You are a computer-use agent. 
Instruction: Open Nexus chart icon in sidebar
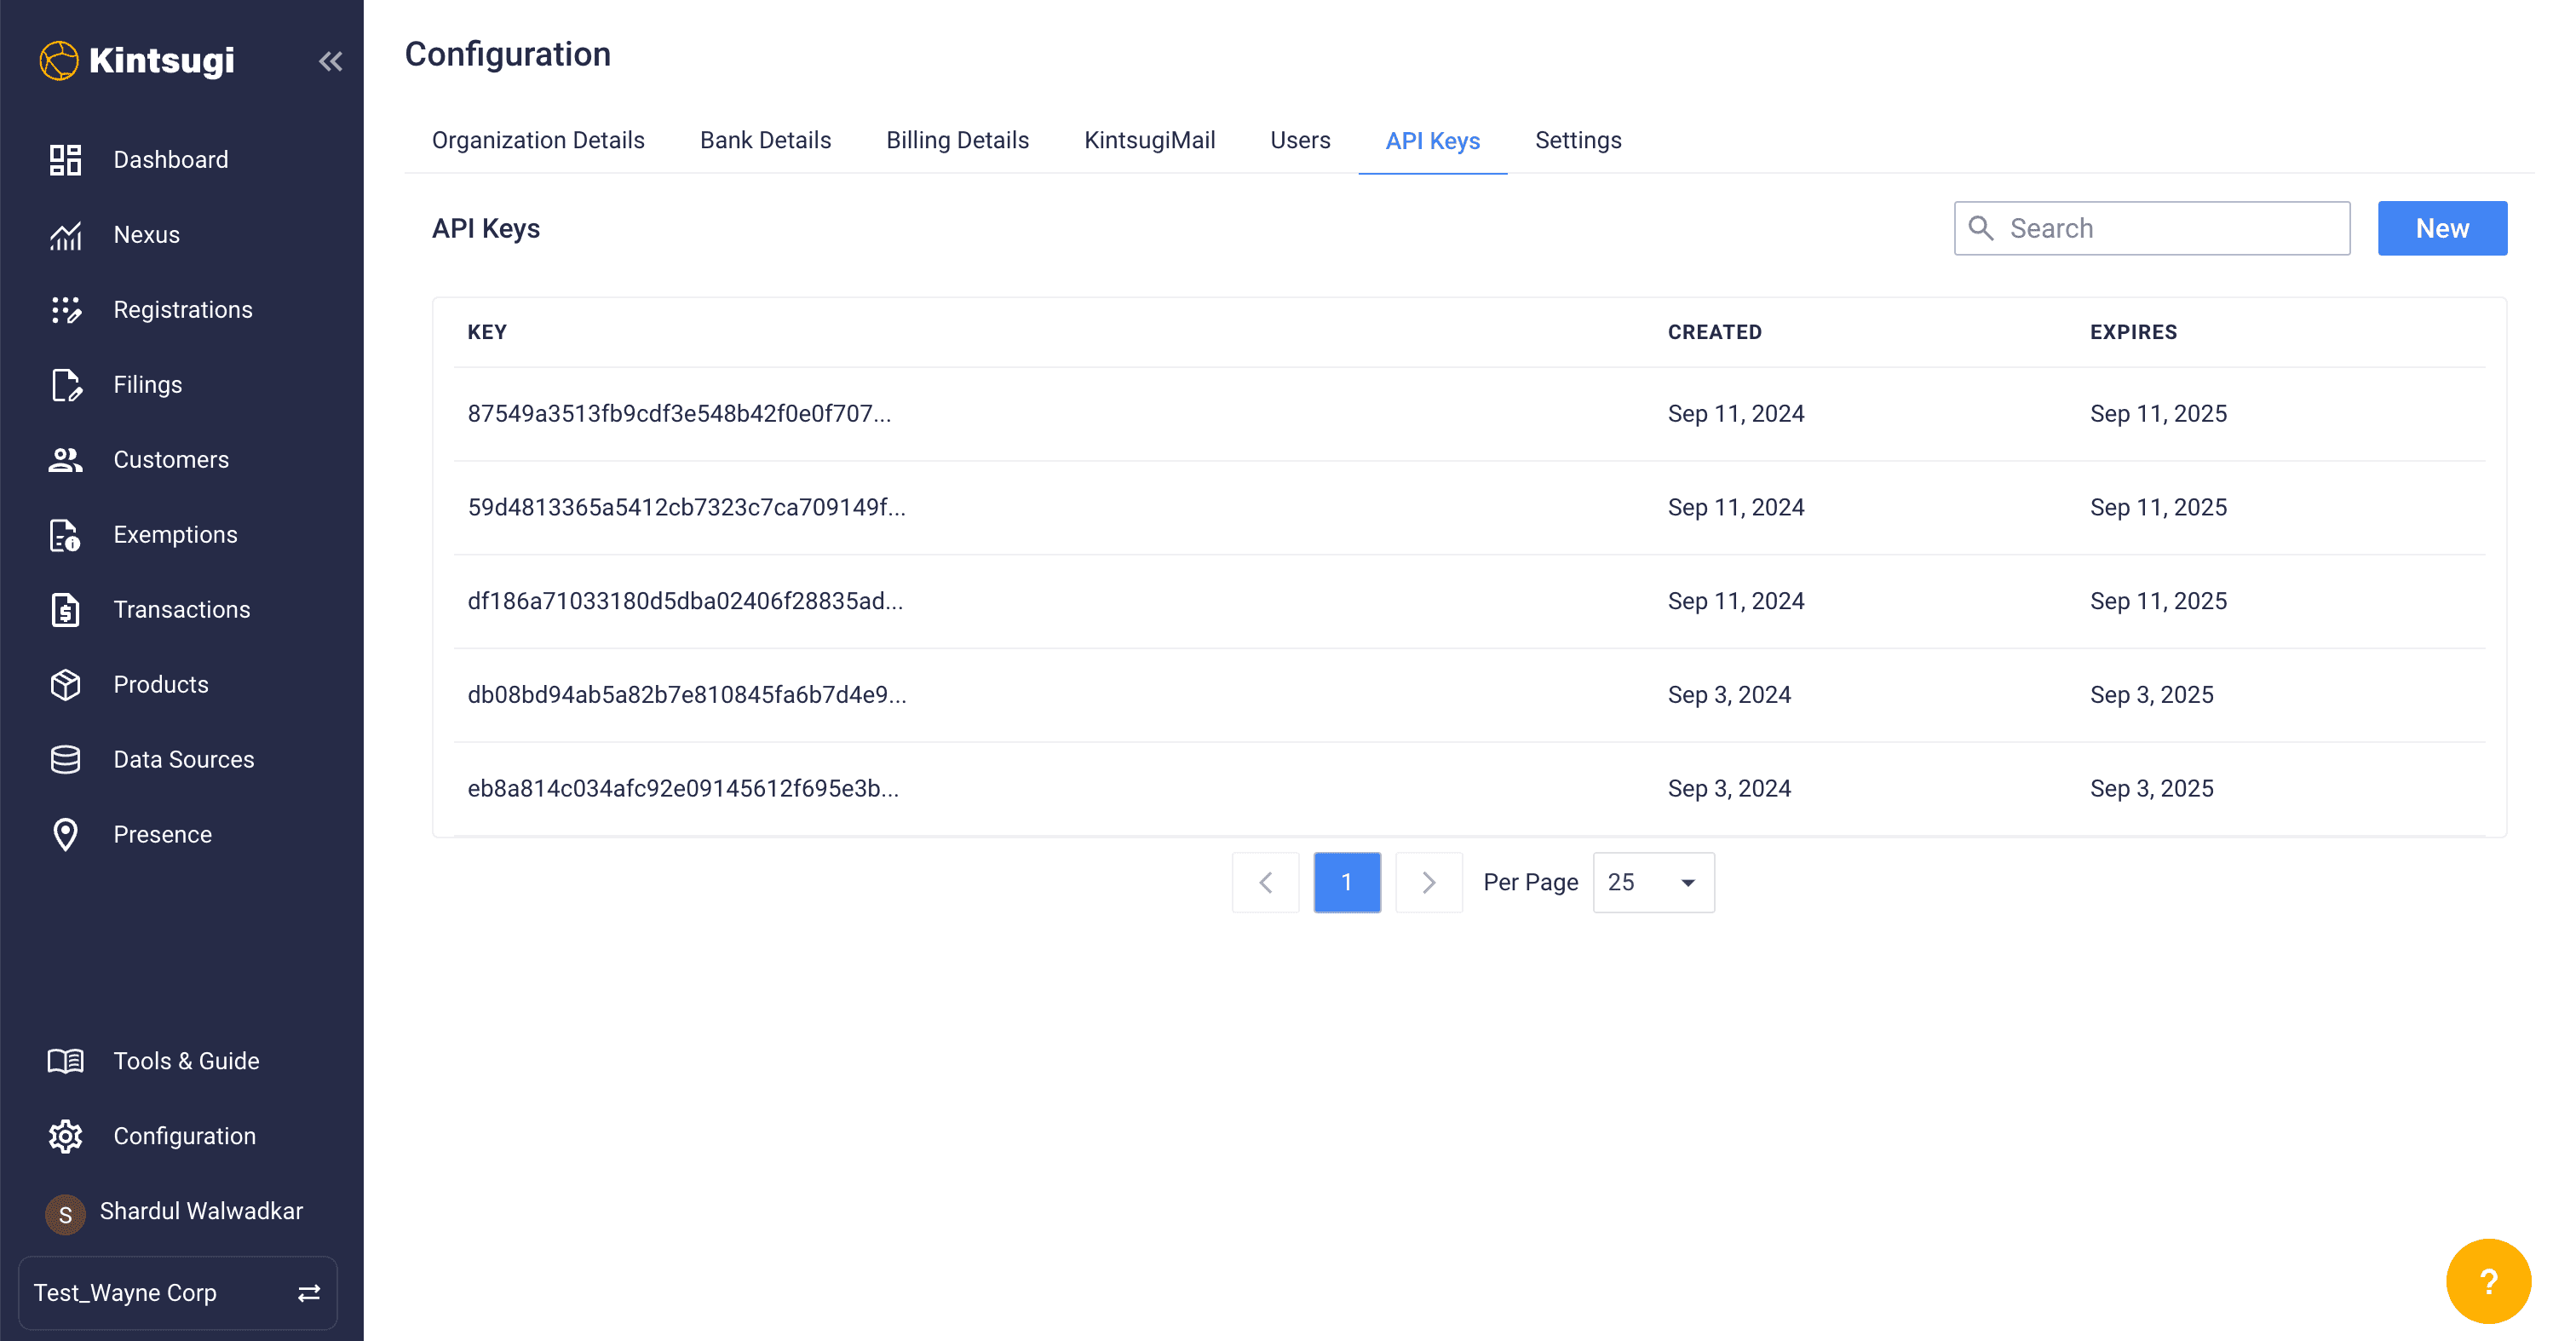pos(65,235)
